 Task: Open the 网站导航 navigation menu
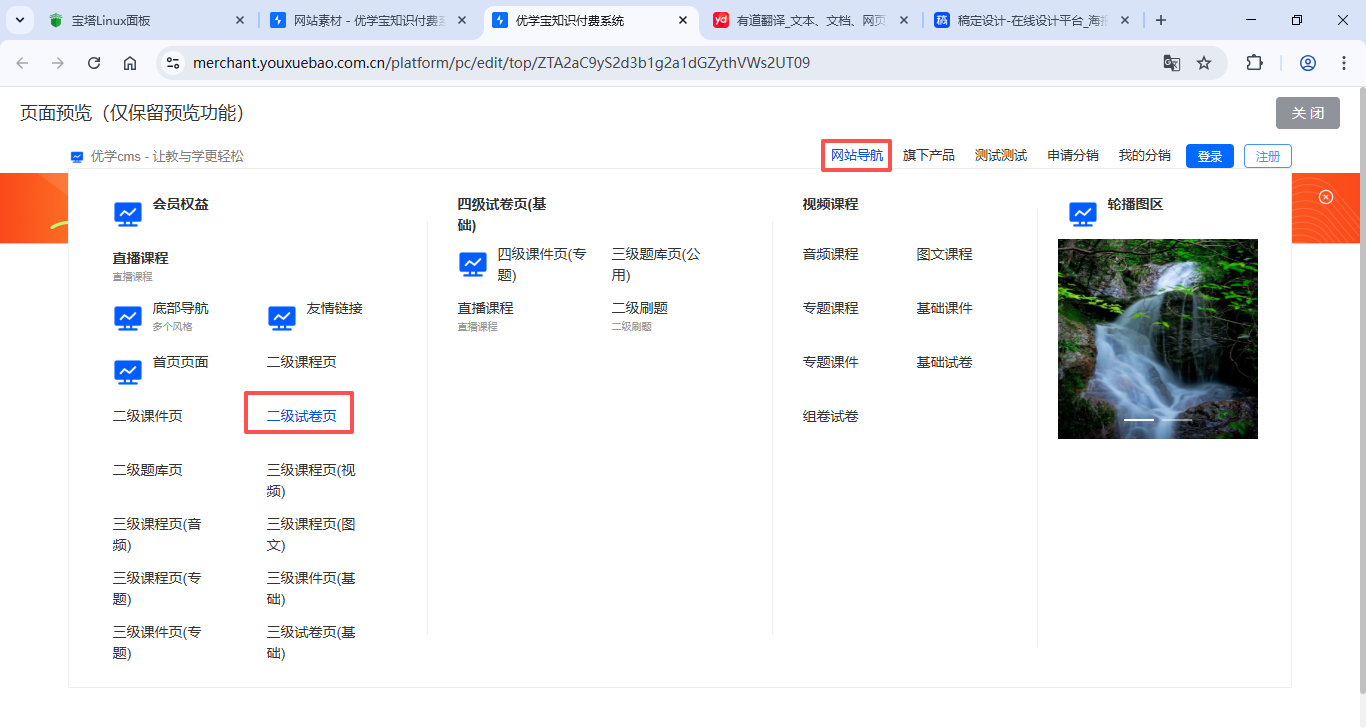(x=857, y=155)
